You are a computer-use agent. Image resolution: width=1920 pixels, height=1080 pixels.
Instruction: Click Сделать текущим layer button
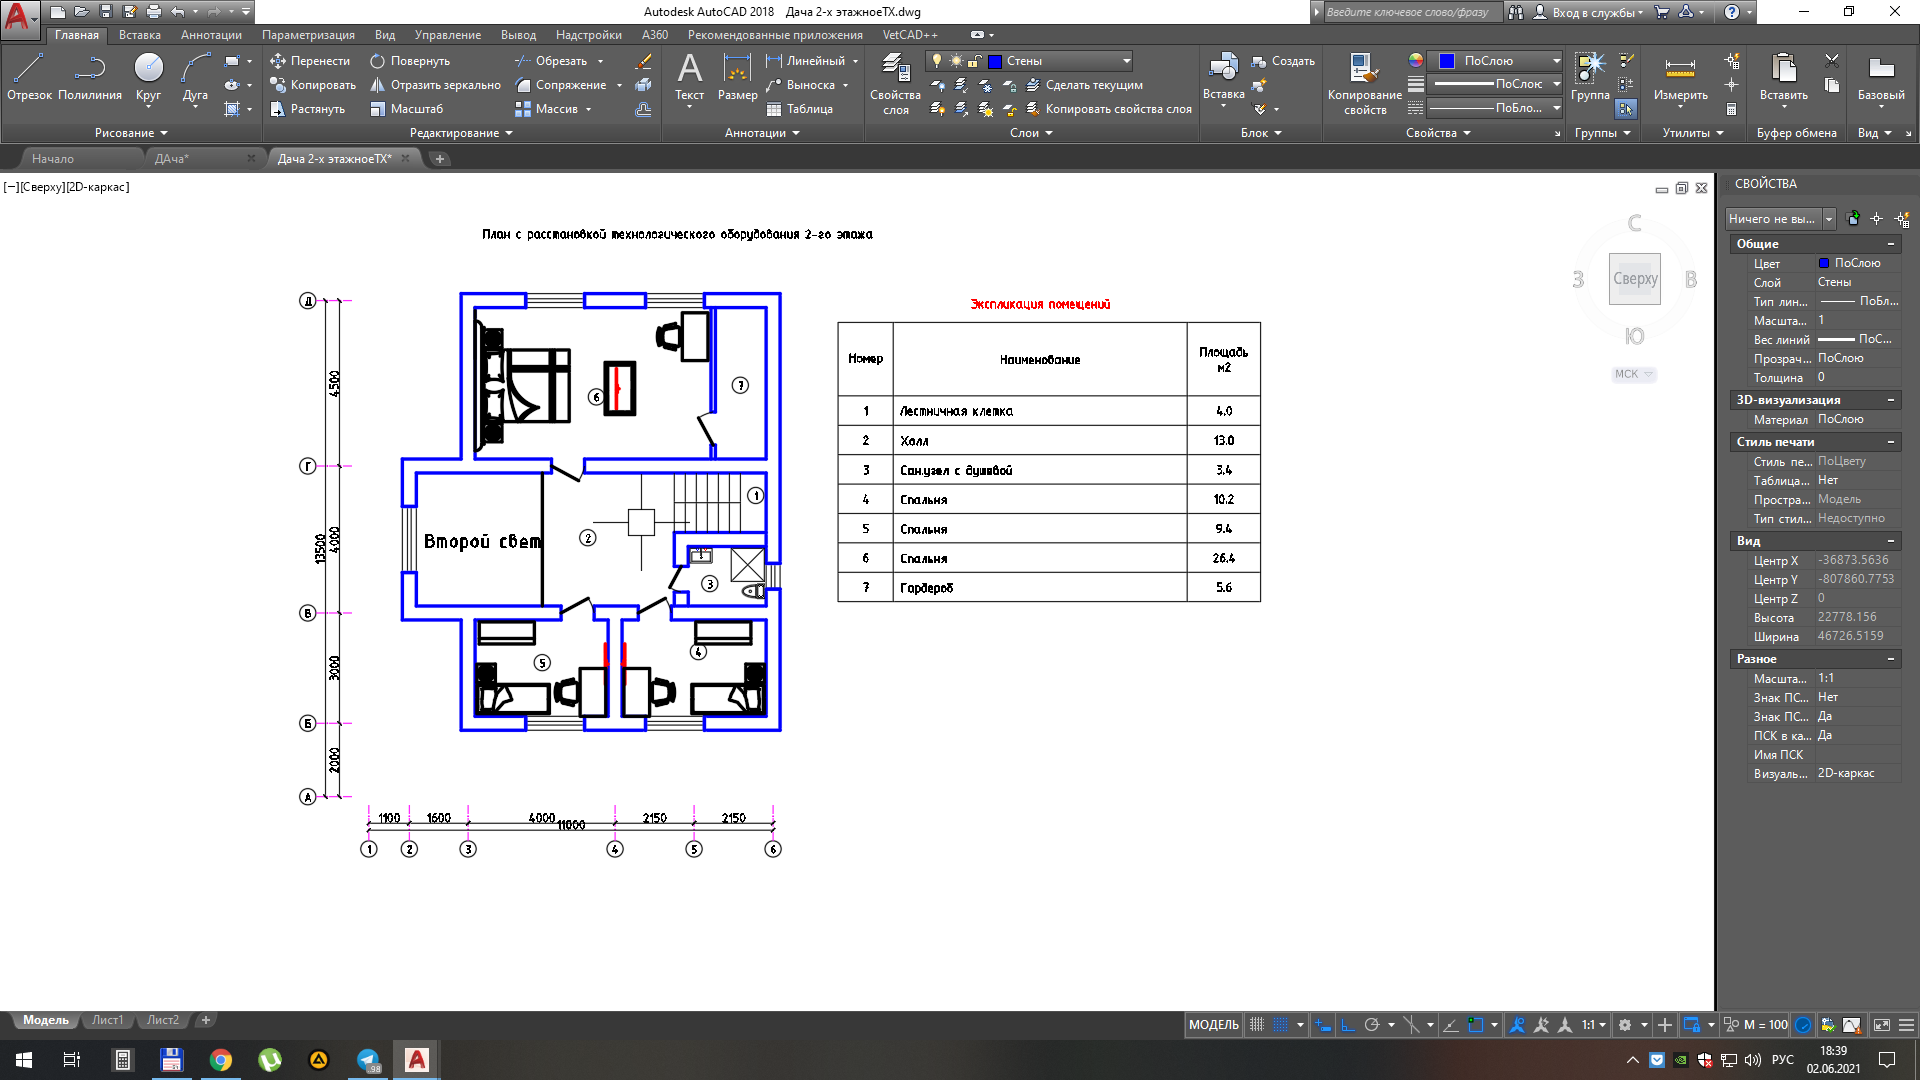[1084, 85]
